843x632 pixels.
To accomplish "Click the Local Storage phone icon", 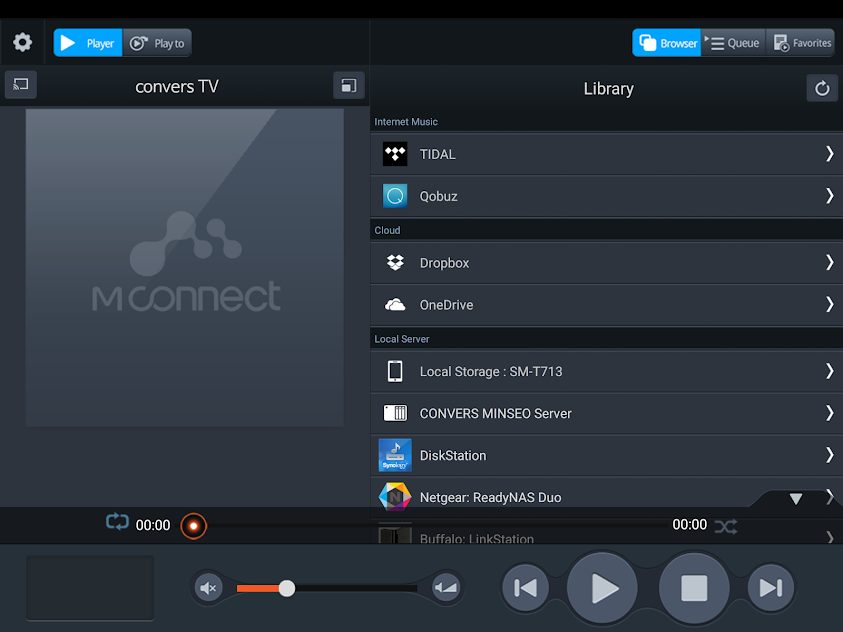I will [395, 371].
